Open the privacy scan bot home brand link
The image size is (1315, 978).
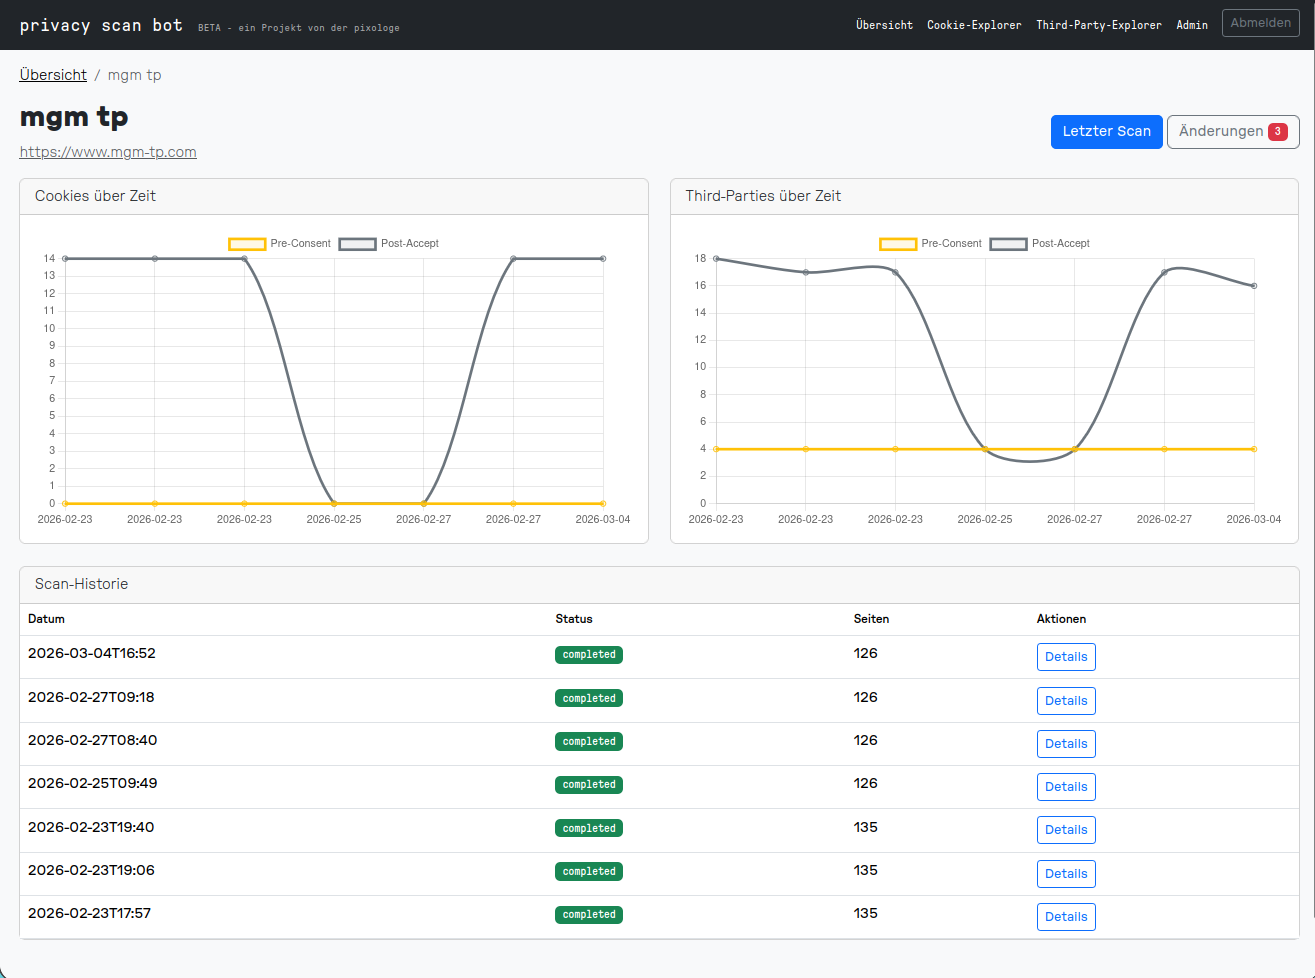101,25
